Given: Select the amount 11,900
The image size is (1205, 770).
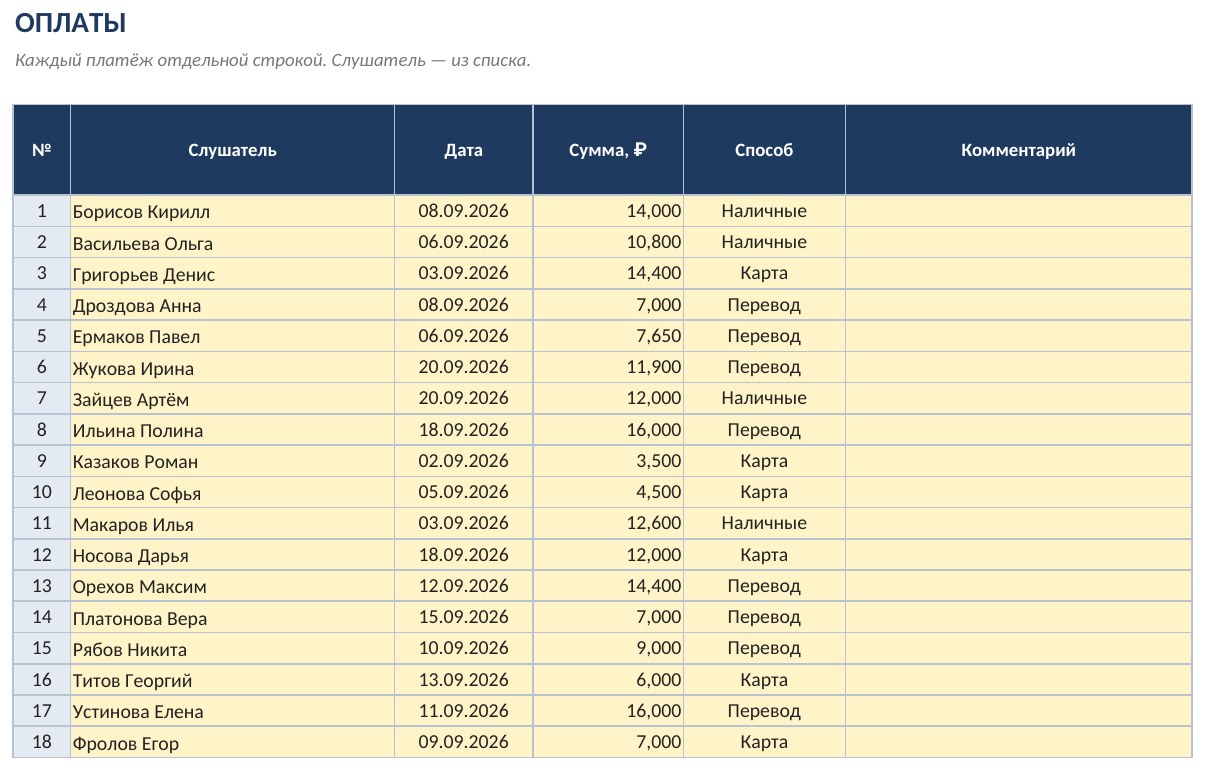Looking at the screenshot, I should tap(608, 367).
